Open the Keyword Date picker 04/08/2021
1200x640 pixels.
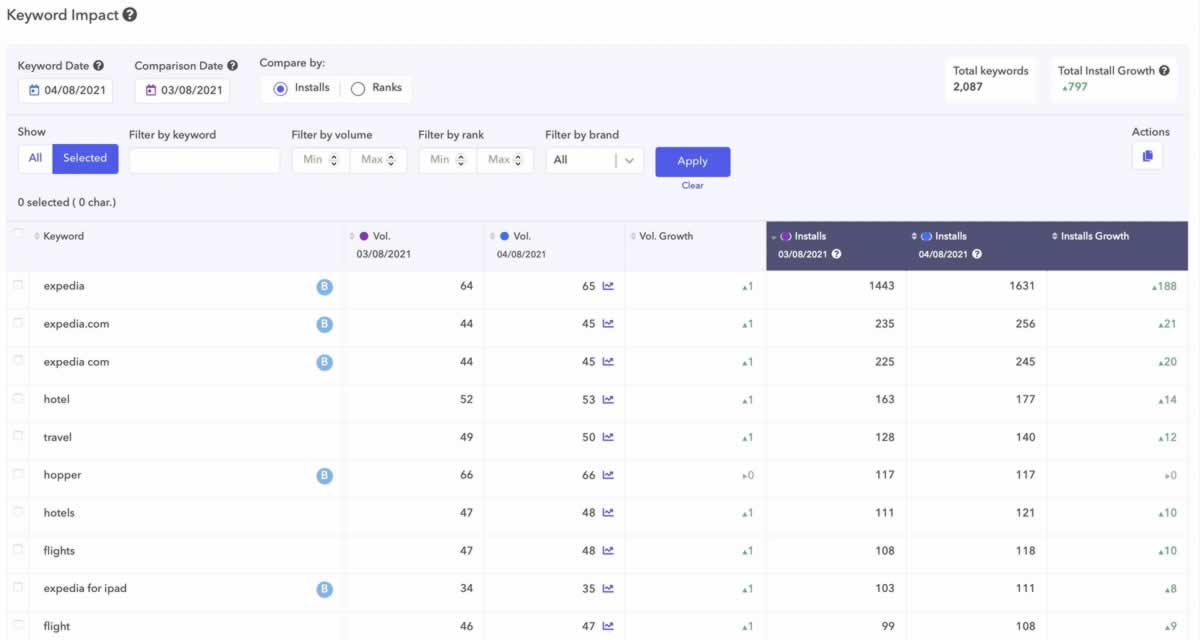pyautogui.click(x=66, y=90)
